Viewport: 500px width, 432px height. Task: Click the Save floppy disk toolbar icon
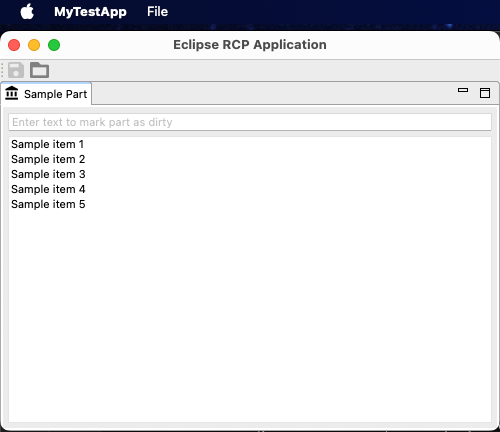click(16, 70)
